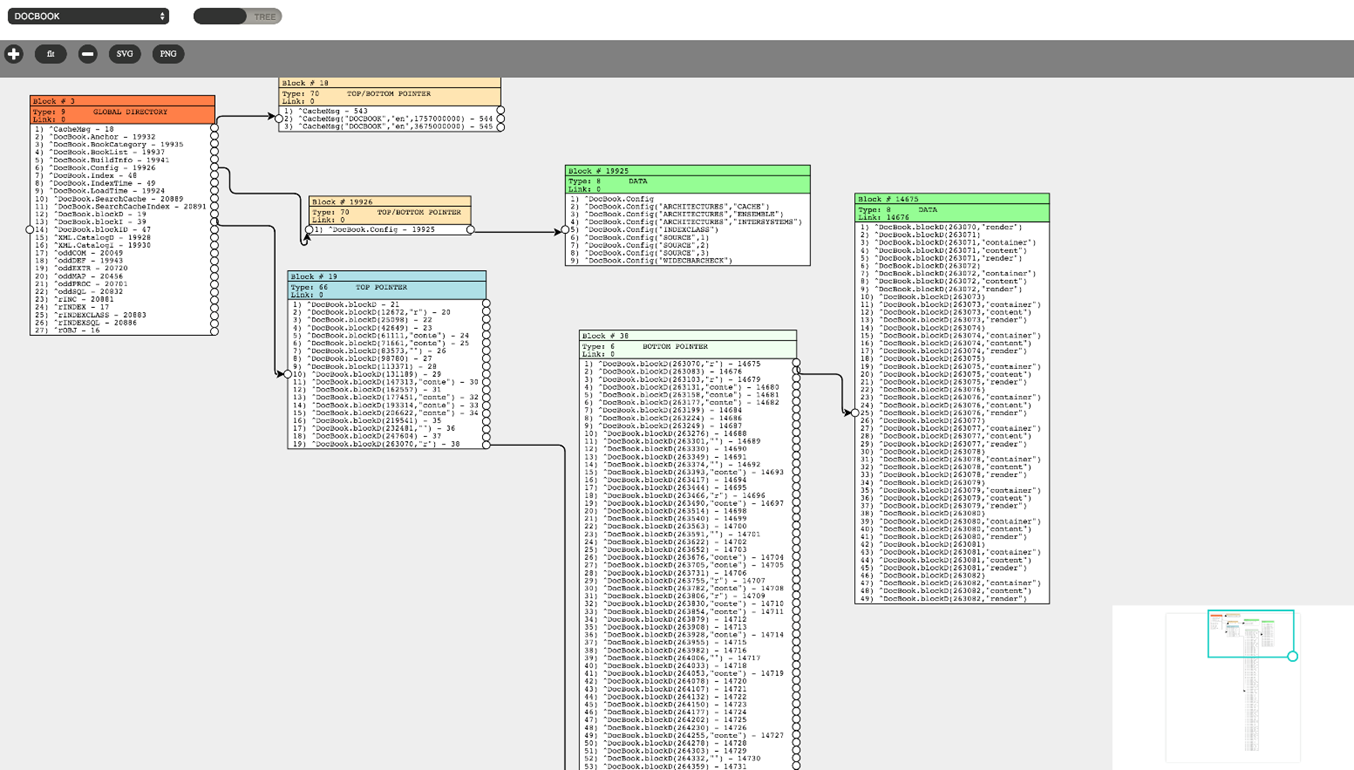1354x770 pixels.
Task: Click left input port of Block 14675 row 25
Action: (855, 413)
